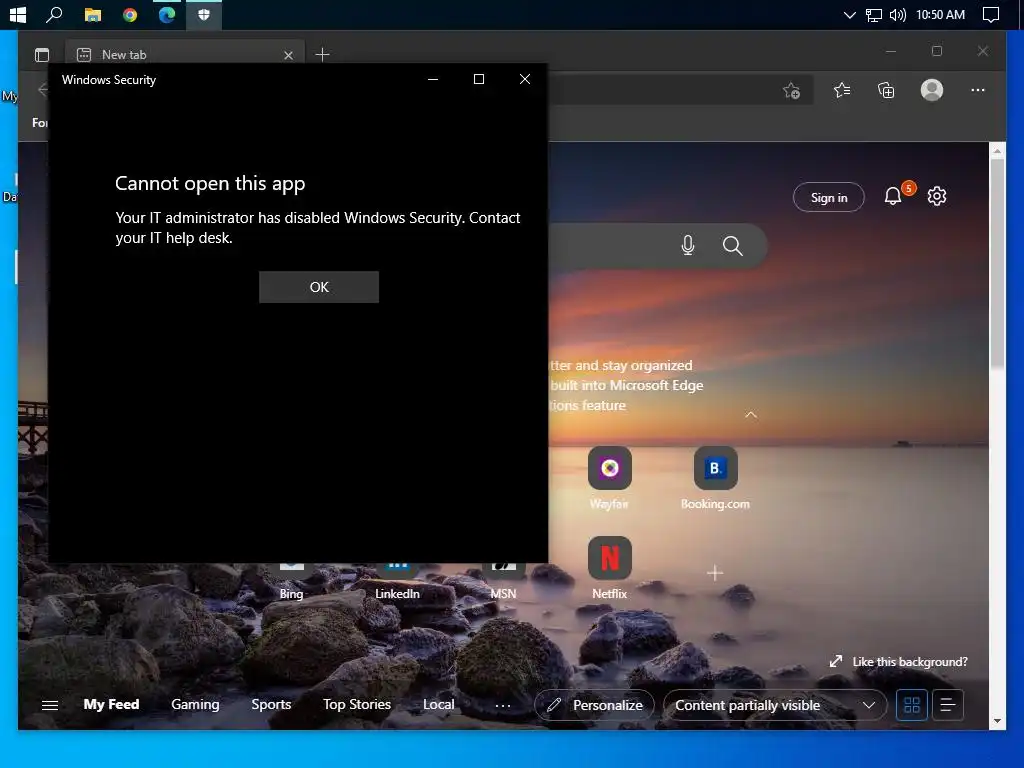Open File Explorer from taskbar
This screenshot has height=768, width=1024.
pos(93,14)
